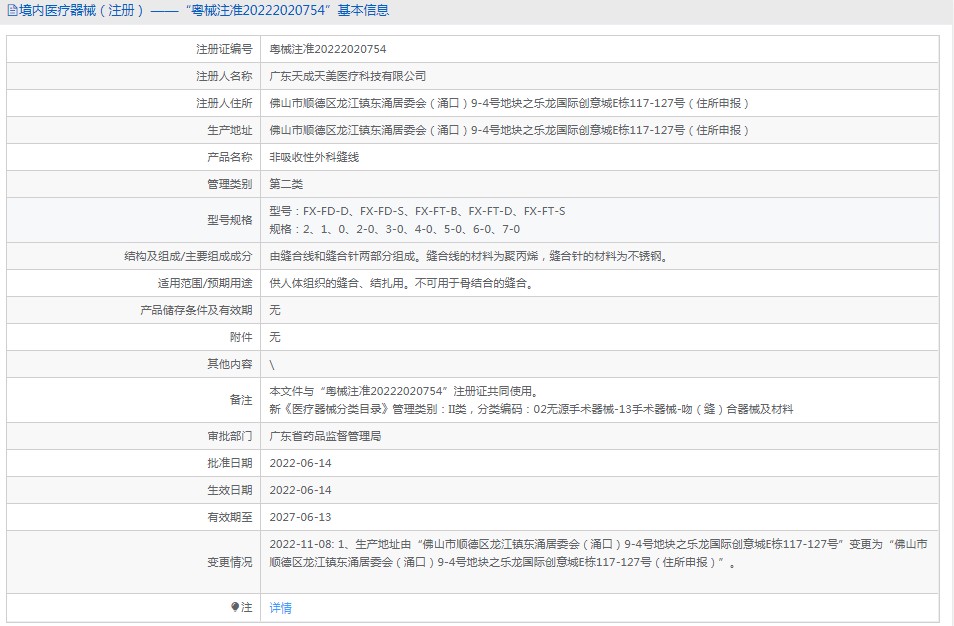Click the 生产地址 address value
This screenshot has width=954, height=626.
click(x=509, y=130)
